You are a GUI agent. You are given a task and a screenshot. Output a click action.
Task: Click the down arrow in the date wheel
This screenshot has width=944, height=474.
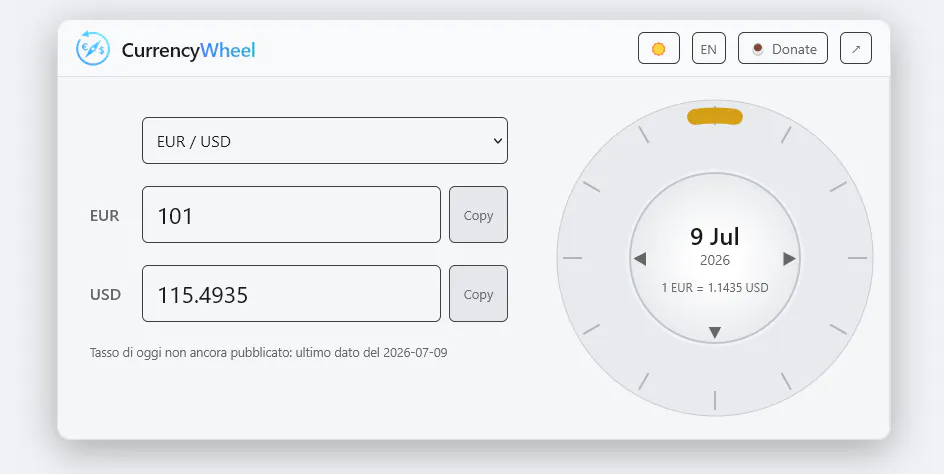(x=715, y=332)
